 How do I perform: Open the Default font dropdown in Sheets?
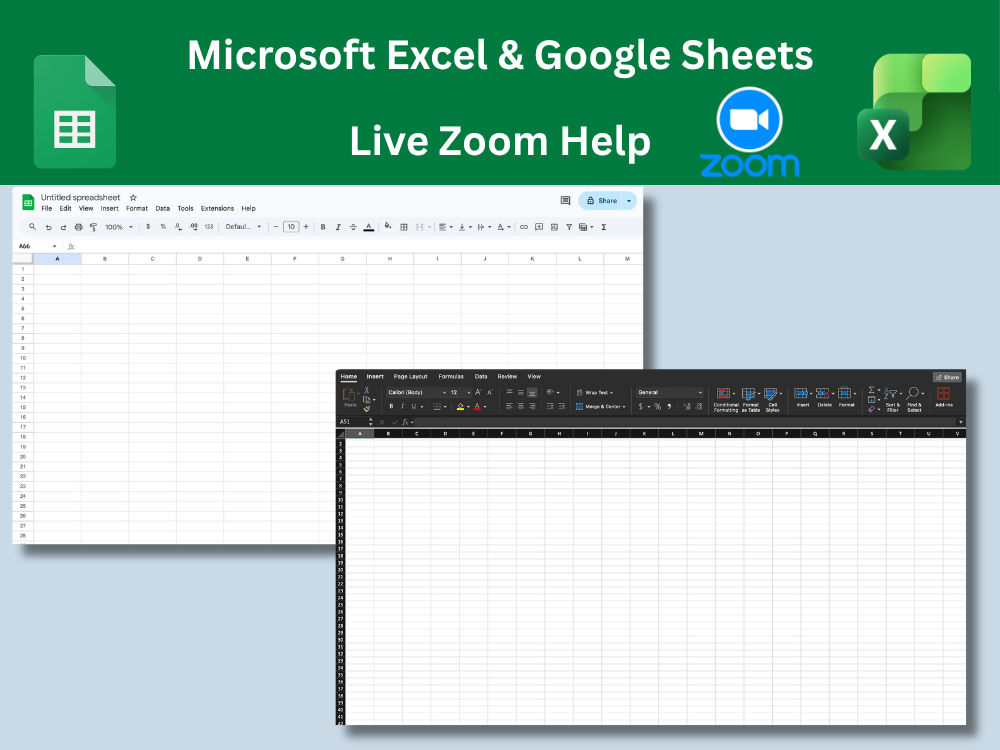243,226
